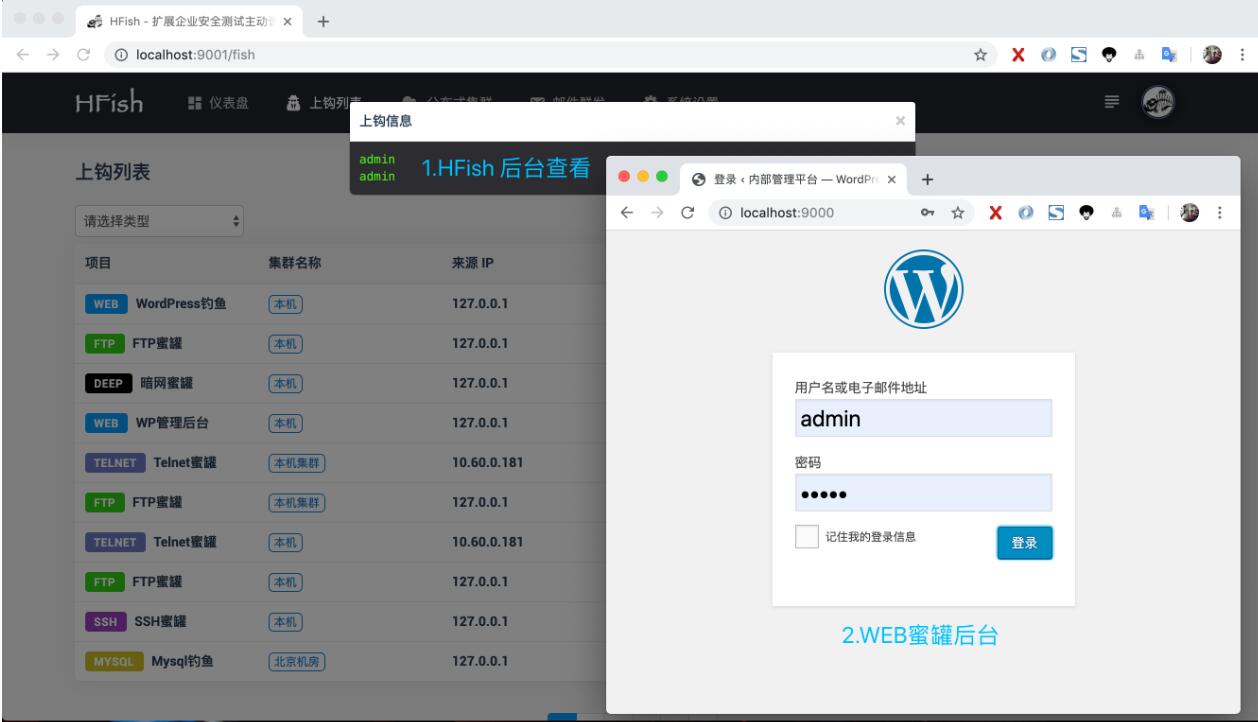This screenshot has width=1258, height=722.
Task: Click the MYSQL badge
Action: pos(114,660)
